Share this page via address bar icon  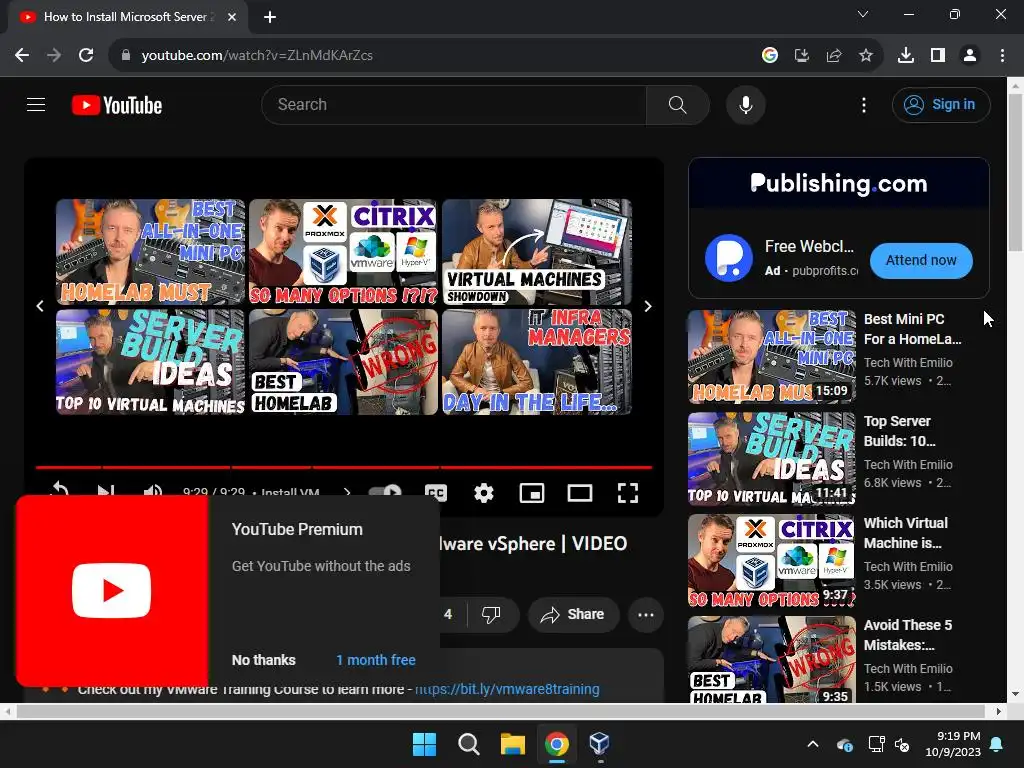[833, 56]
